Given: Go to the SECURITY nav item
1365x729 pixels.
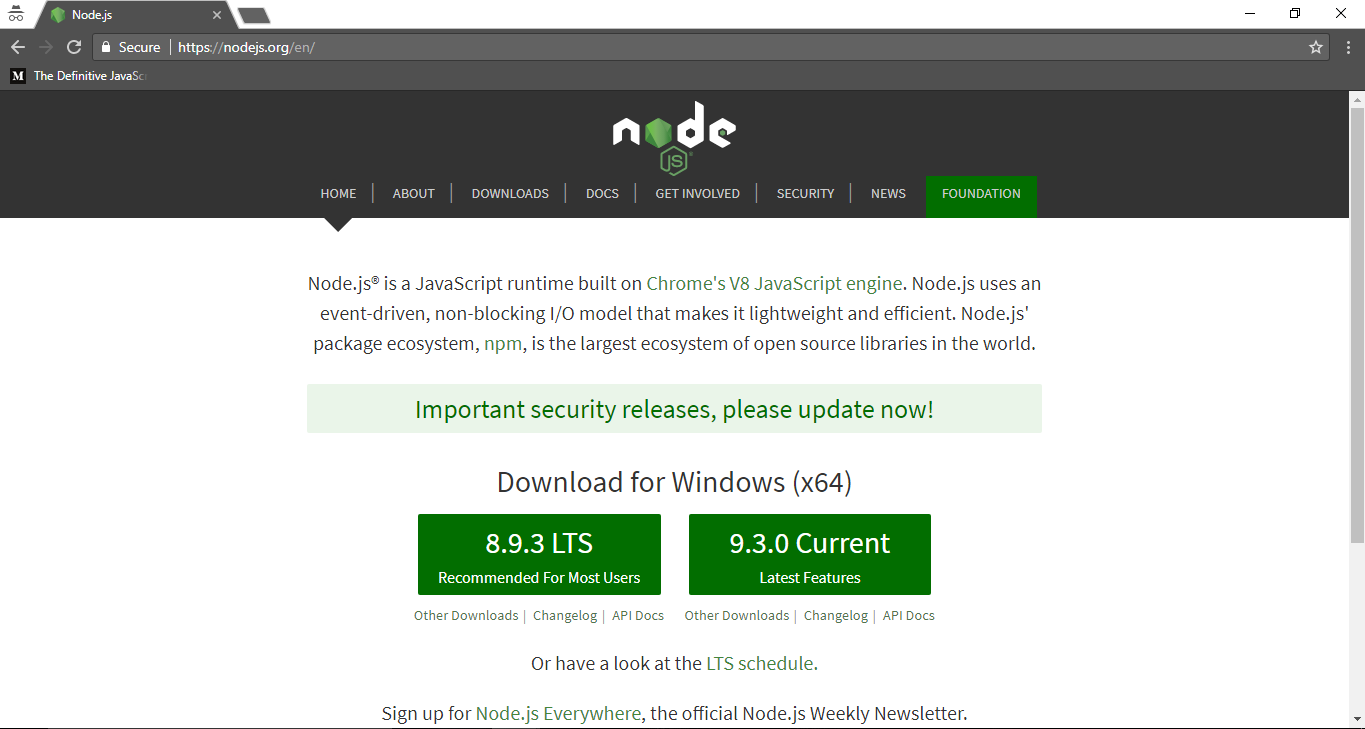Looking at the screenshot, I should point(805,194).
